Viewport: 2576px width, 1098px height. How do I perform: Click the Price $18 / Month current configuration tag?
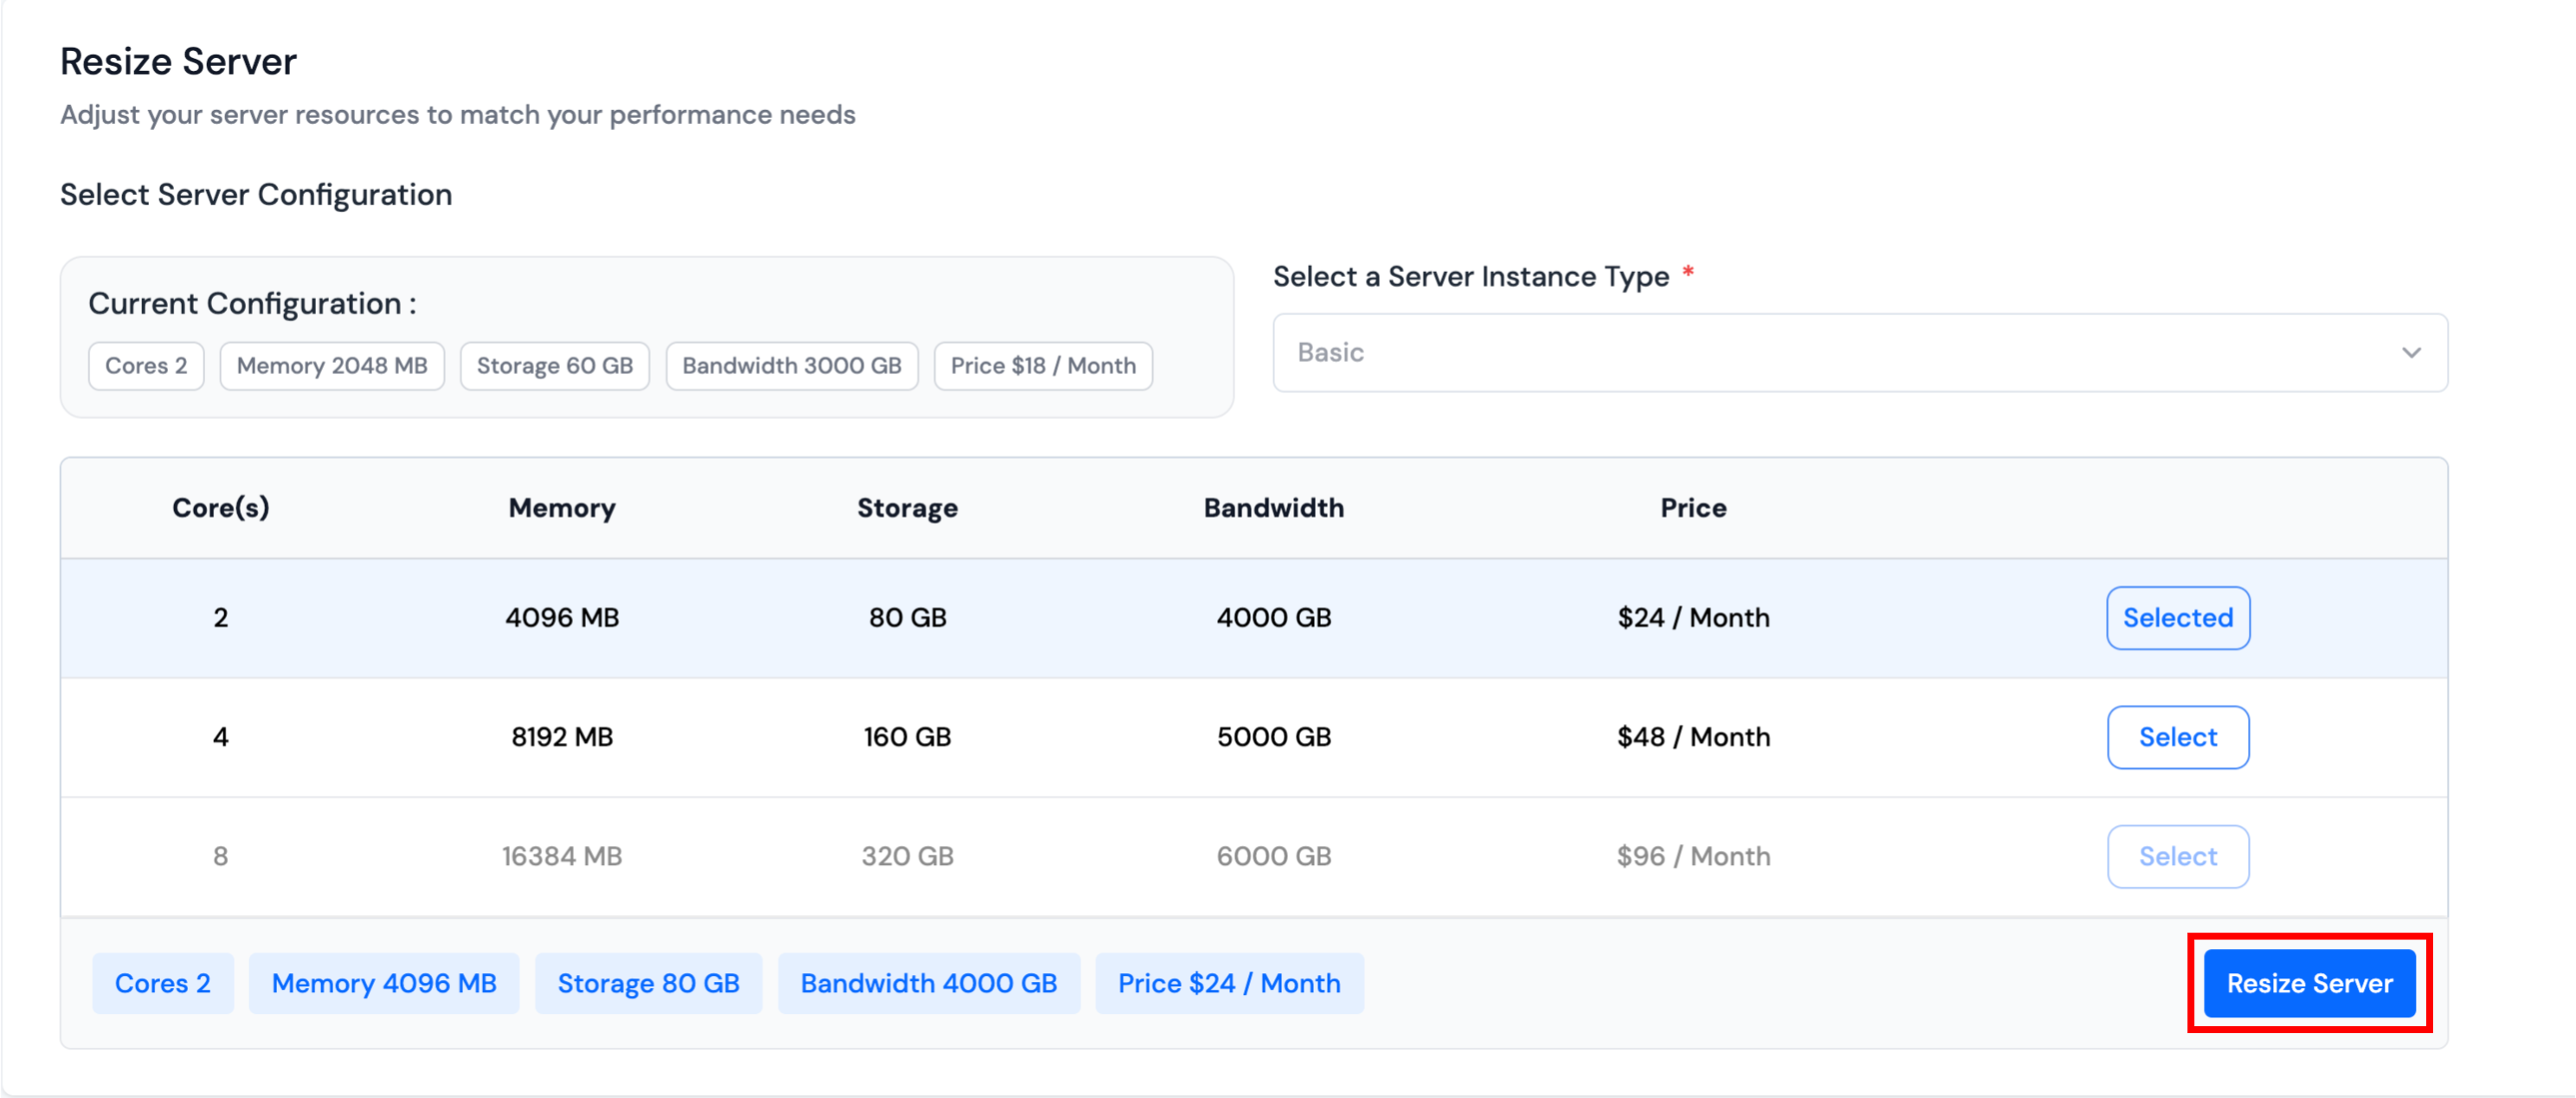(1043, 365)
